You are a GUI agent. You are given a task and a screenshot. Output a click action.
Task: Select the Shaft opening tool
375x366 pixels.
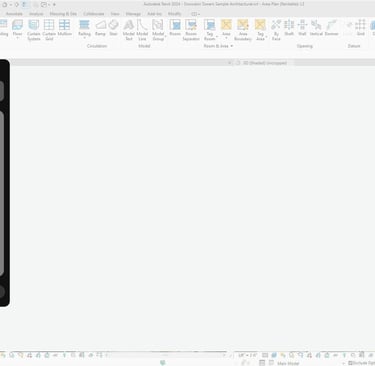click(289, 28)
